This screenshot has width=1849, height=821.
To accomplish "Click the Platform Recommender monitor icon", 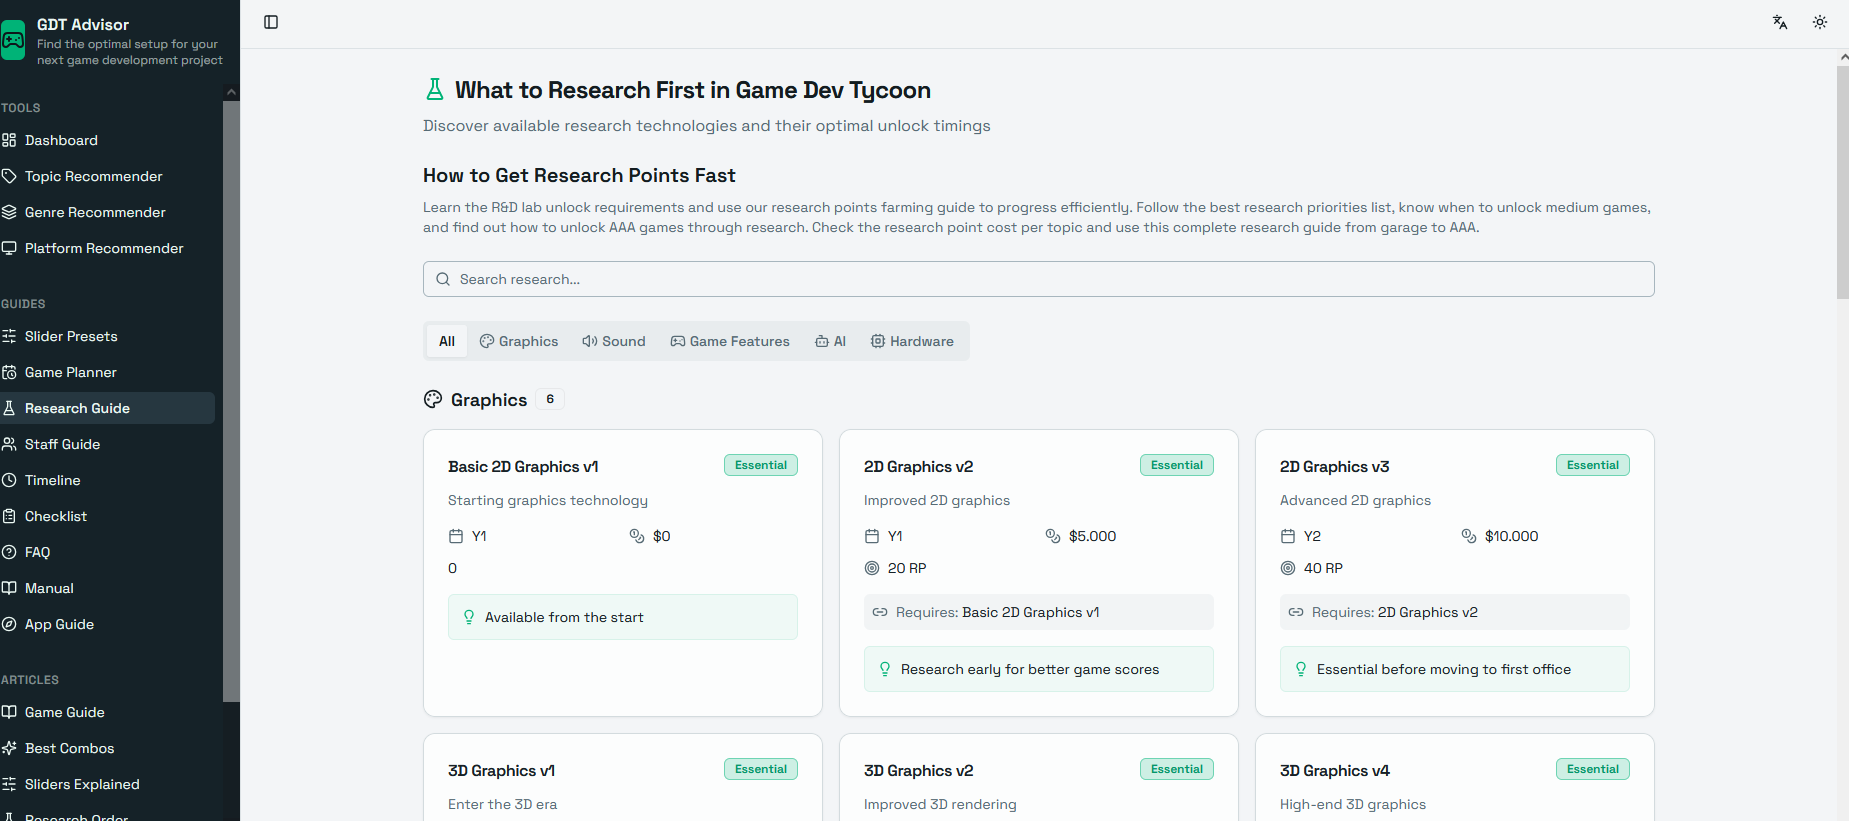I will point(9,248).
